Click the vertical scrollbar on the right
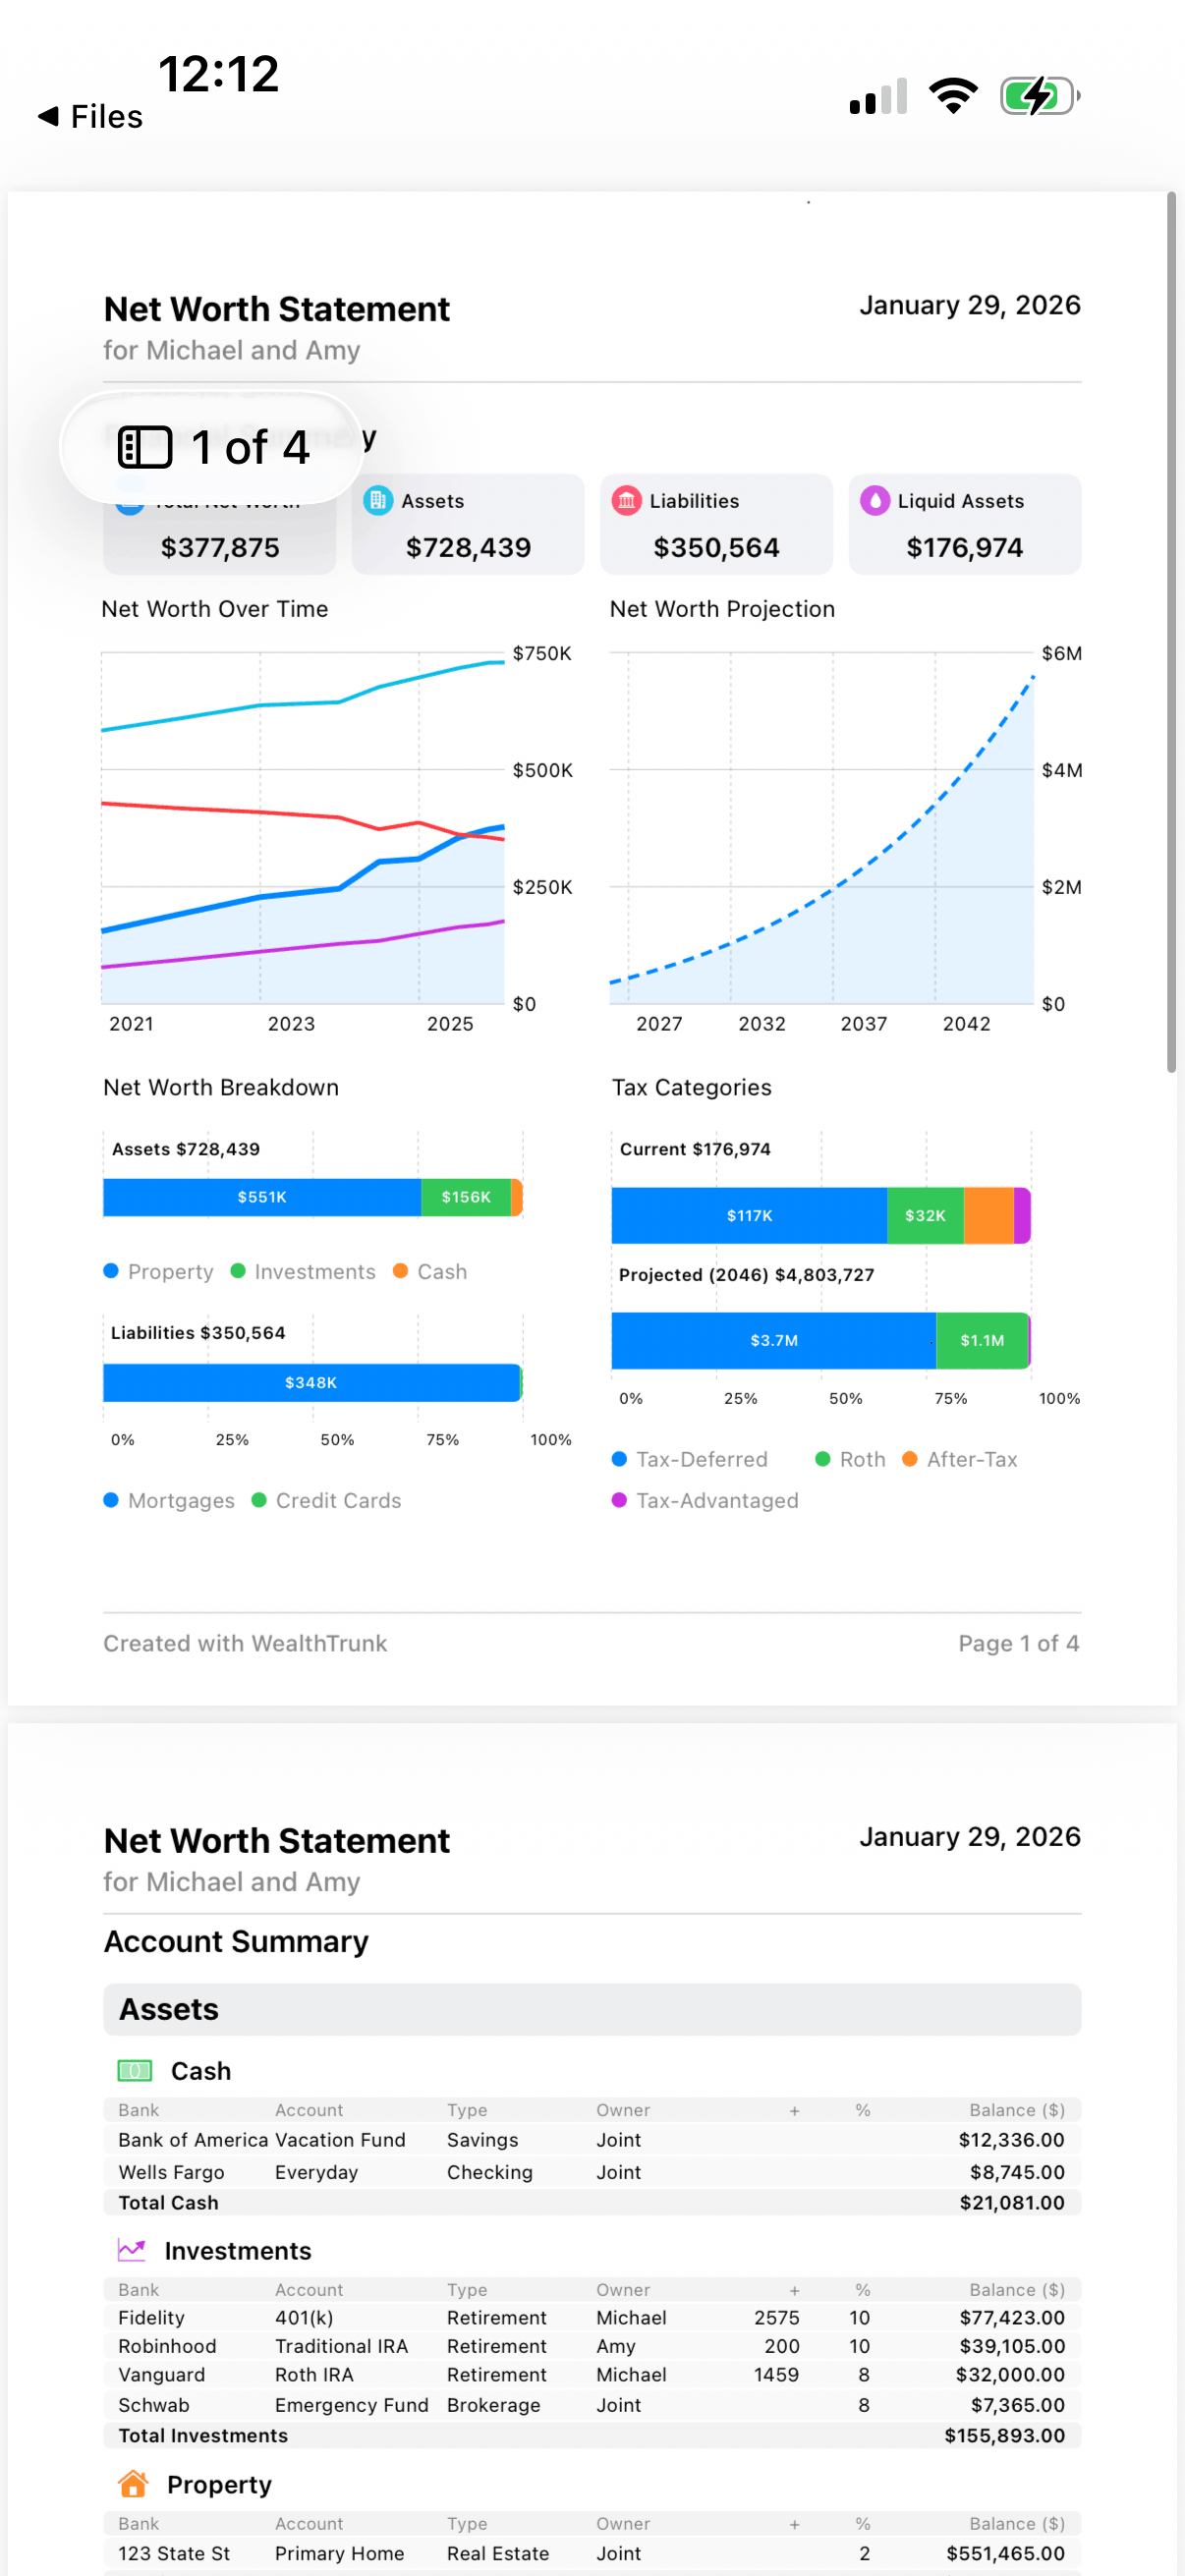1185x2576 pixels. [1170, 632]
